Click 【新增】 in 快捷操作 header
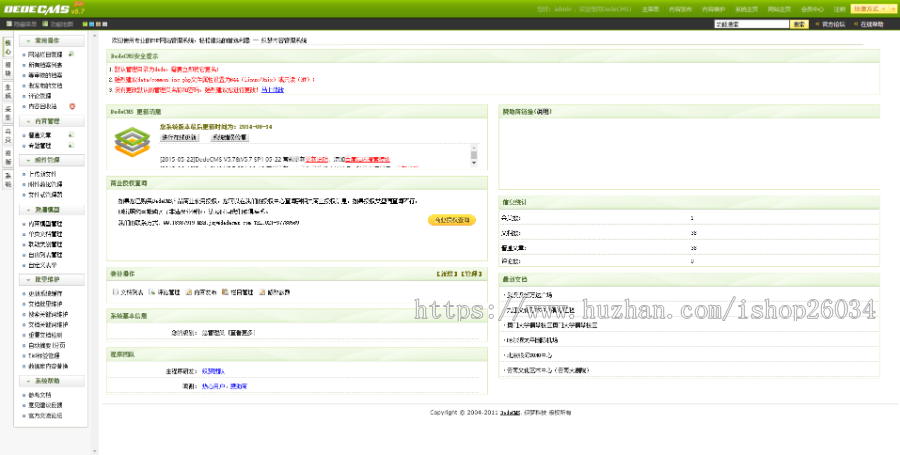The height and width of the screenshot is (455, 900). coord(447,274)
